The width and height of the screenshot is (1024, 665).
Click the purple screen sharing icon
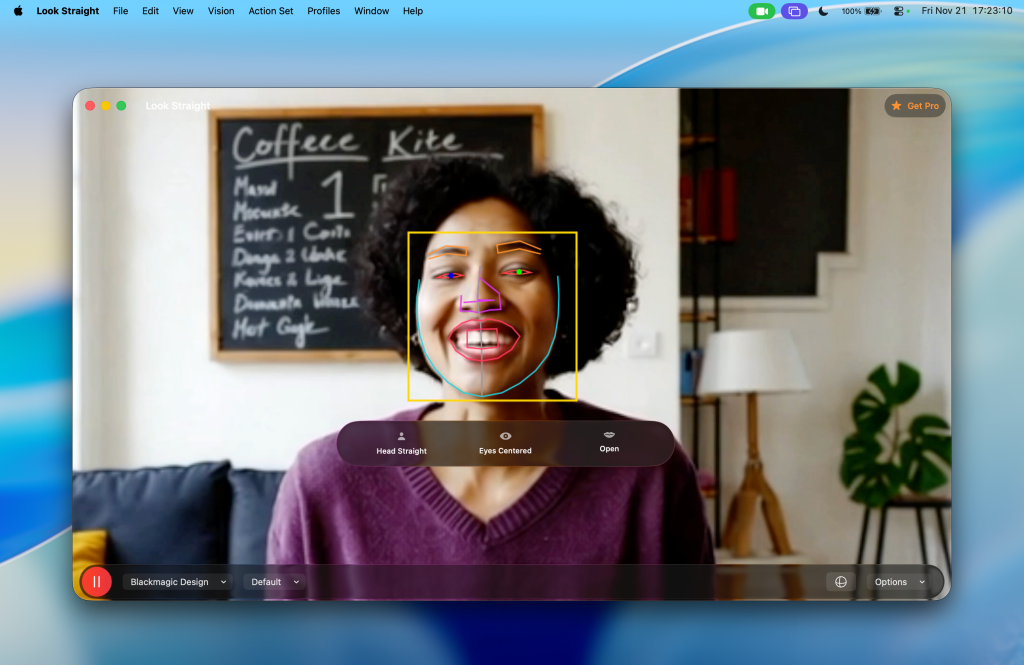[794, 11]
